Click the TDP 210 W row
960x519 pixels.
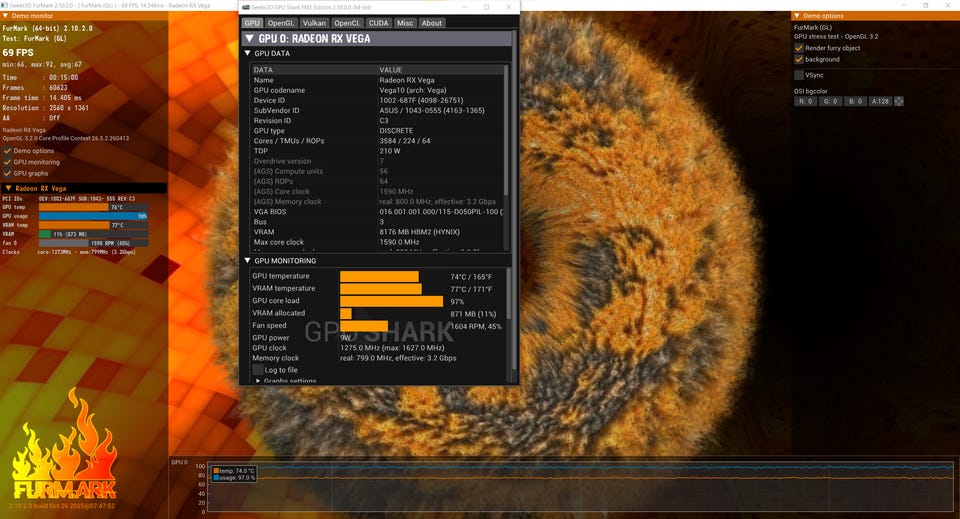(x=377, y=151)
